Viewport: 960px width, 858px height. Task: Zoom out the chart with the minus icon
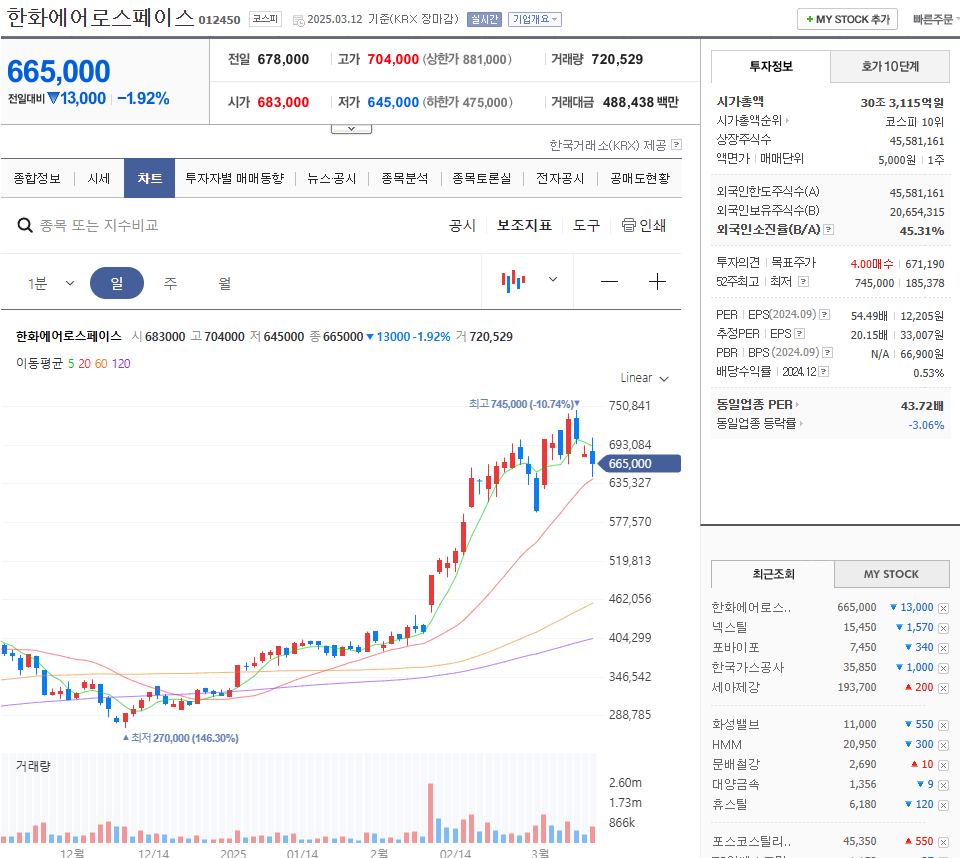609,282
